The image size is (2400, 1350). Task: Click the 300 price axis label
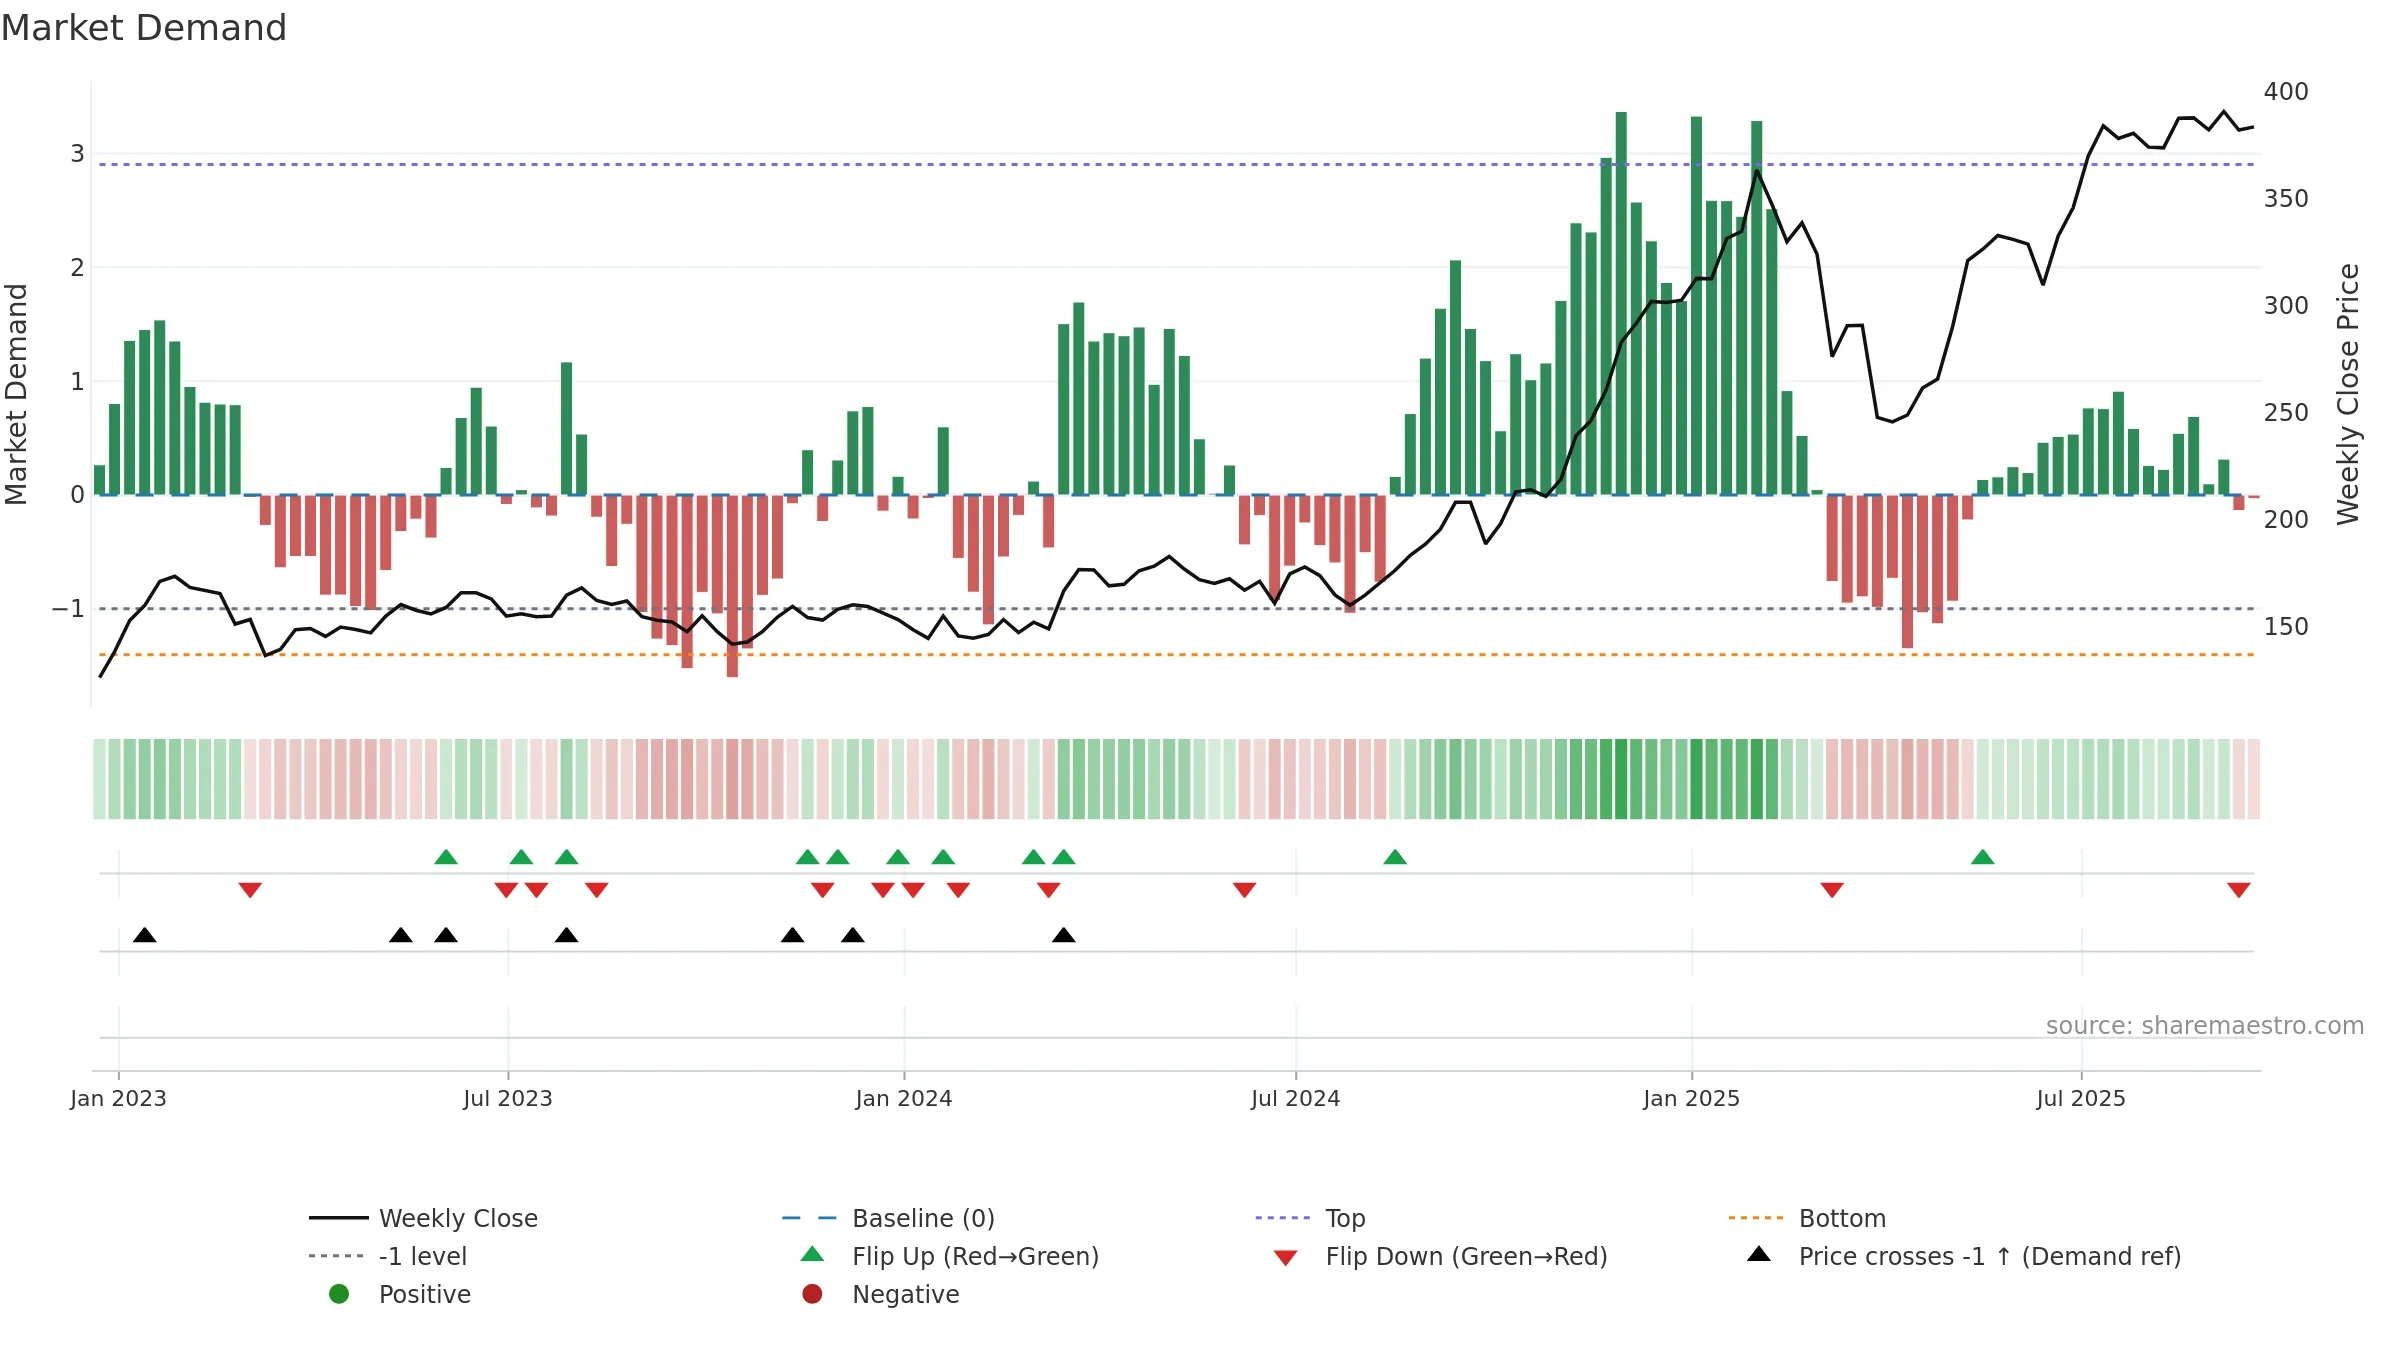2286,306
